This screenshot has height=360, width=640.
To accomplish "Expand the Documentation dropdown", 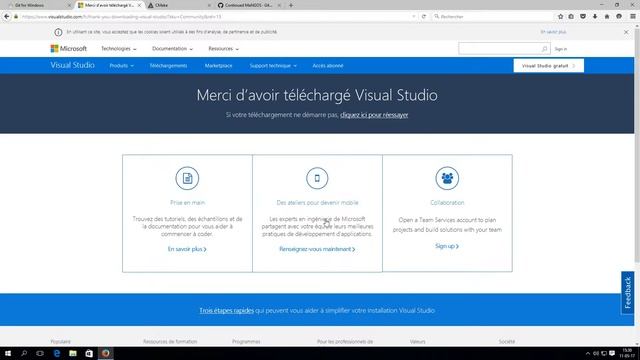I will pyautogui.click(x=172, y=49).
